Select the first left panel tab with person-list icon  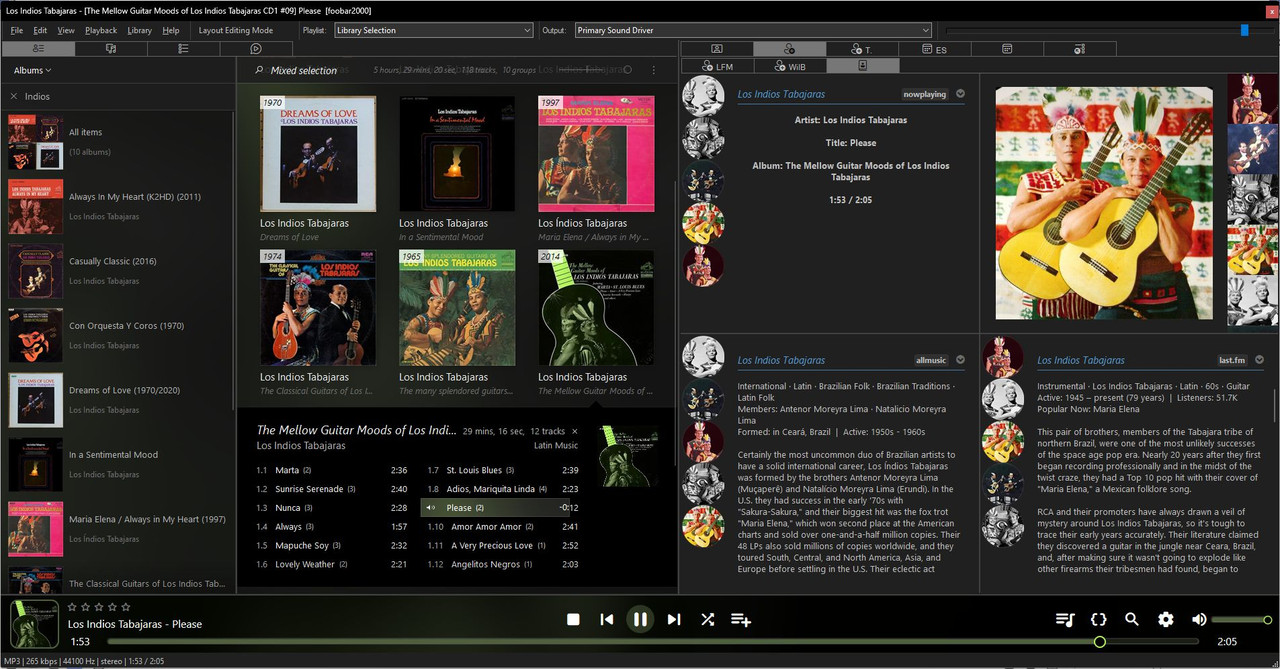pyautogui.click(x=37, y=48)
